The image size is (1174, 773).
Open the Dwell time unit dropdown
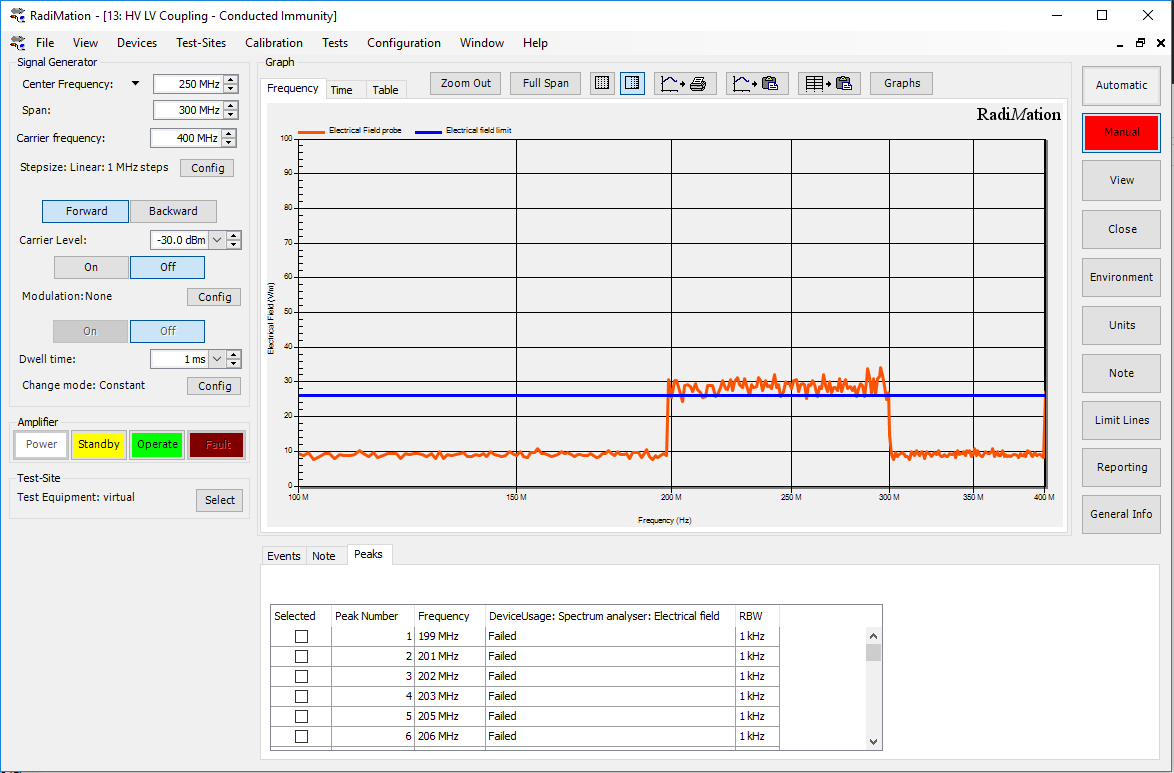[x=217, y=359]
